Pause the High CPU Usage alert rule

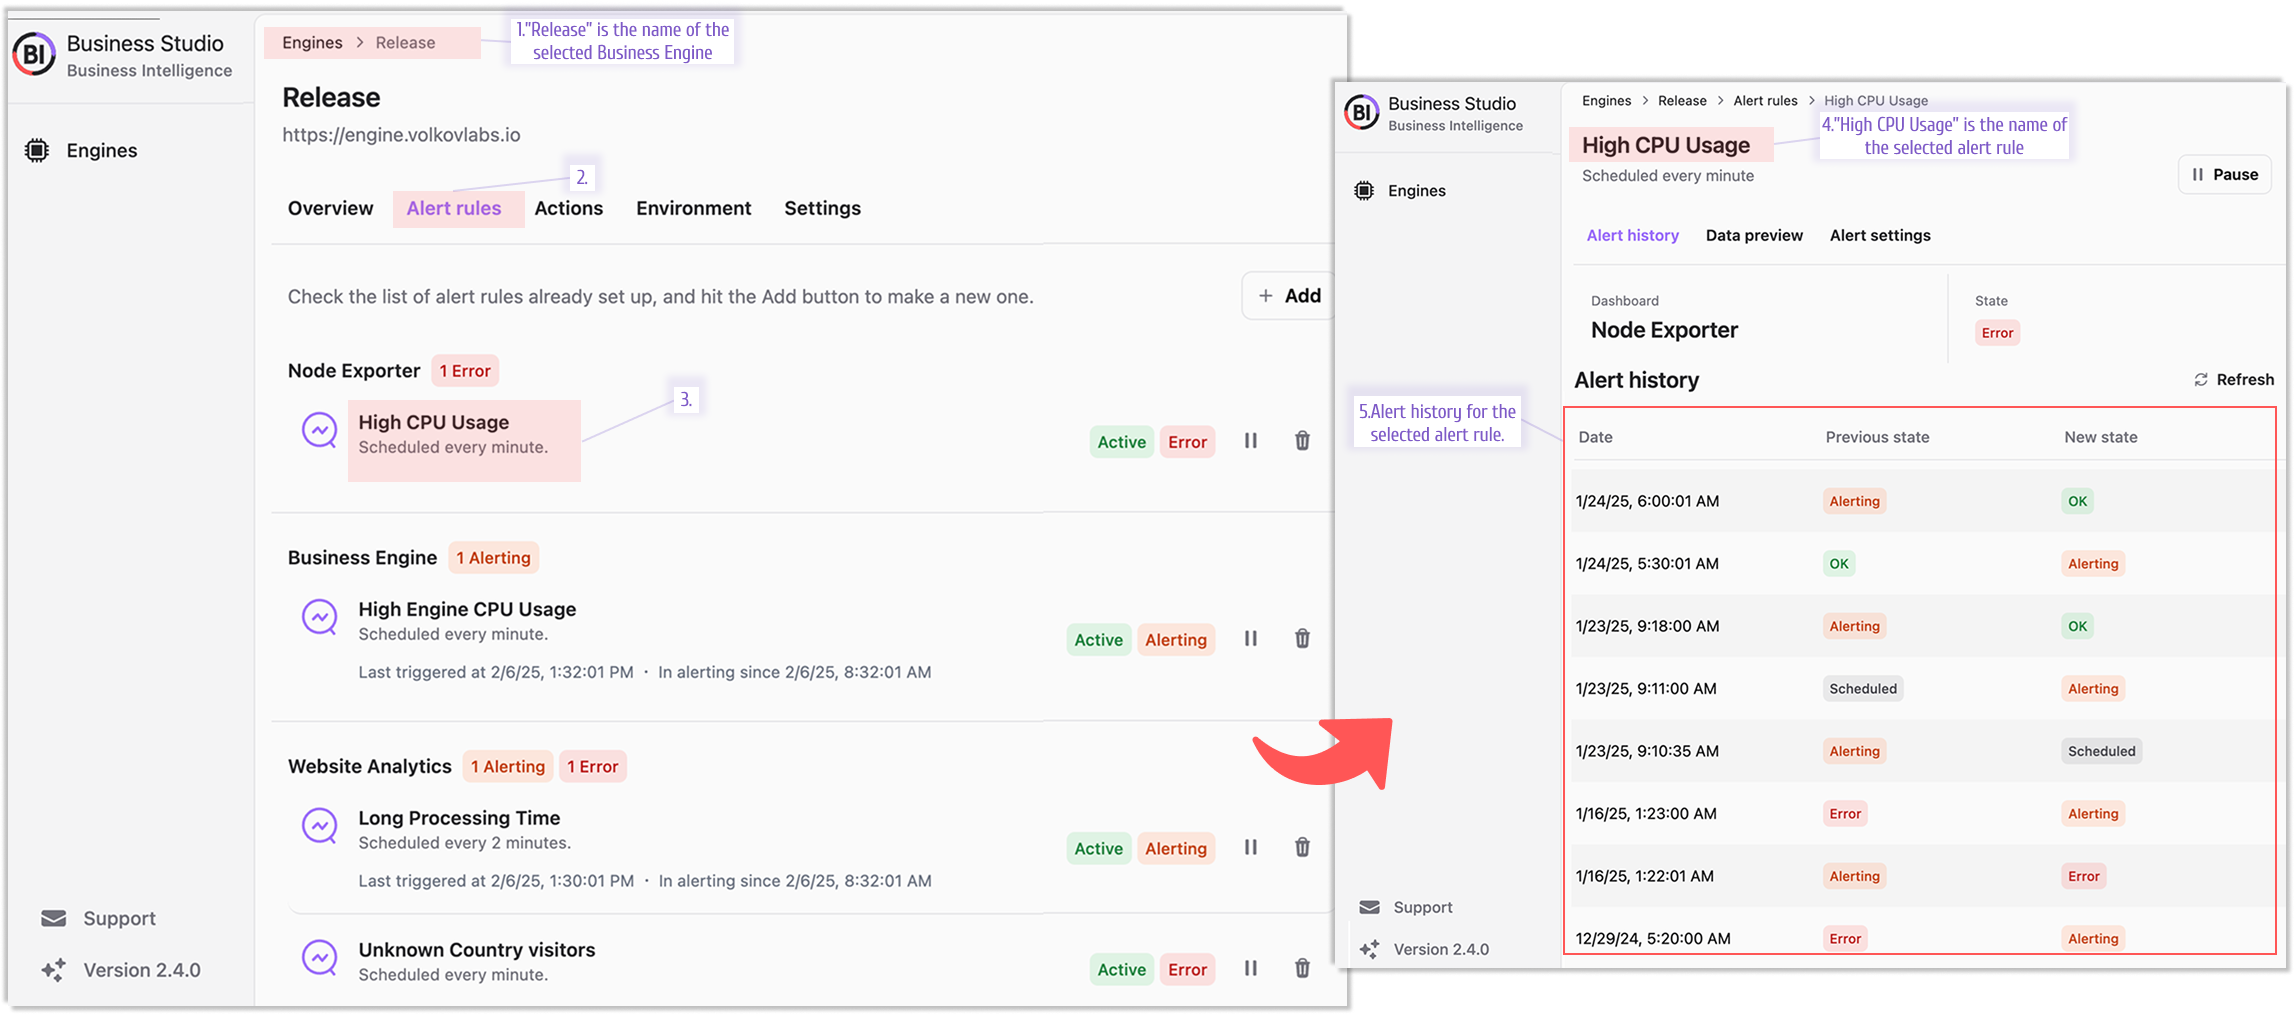pos(1251,440)
